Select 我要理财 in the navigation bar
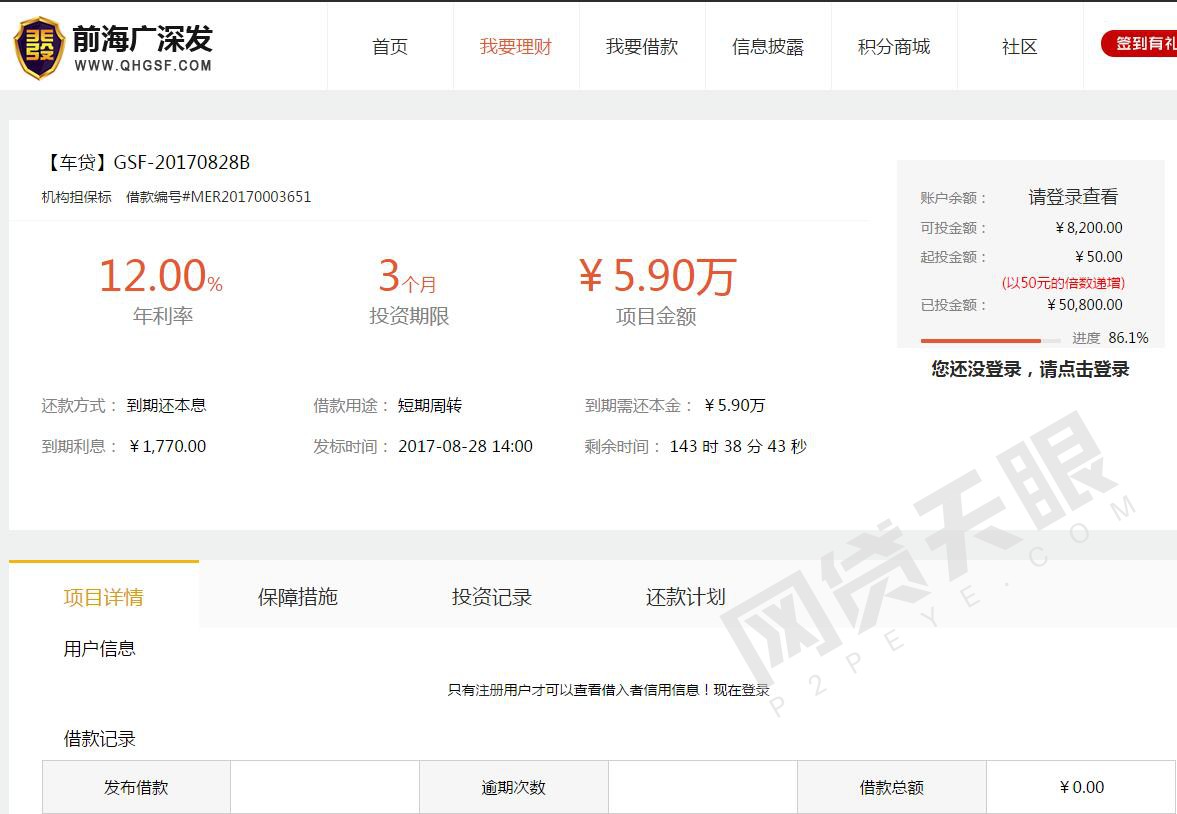Screen dimensions: 1177x814 click(516, 47)
